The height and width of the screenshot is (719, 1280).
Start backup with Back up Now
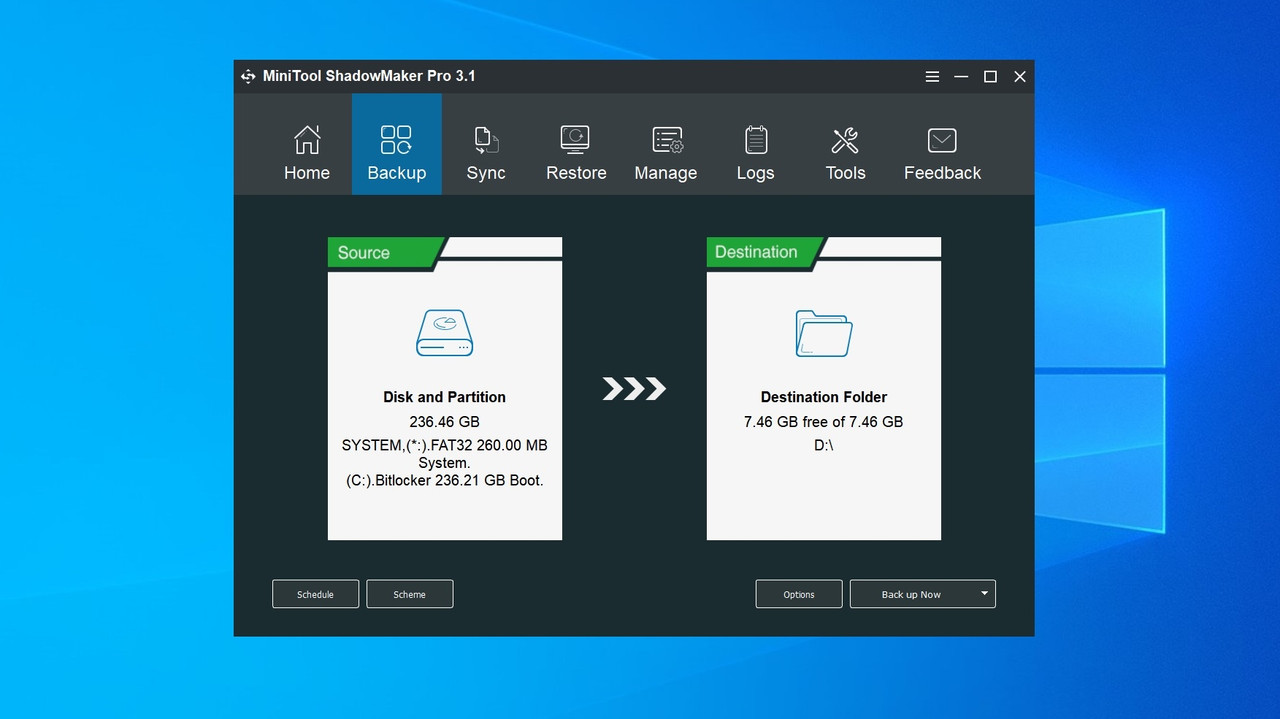point(911,594)
